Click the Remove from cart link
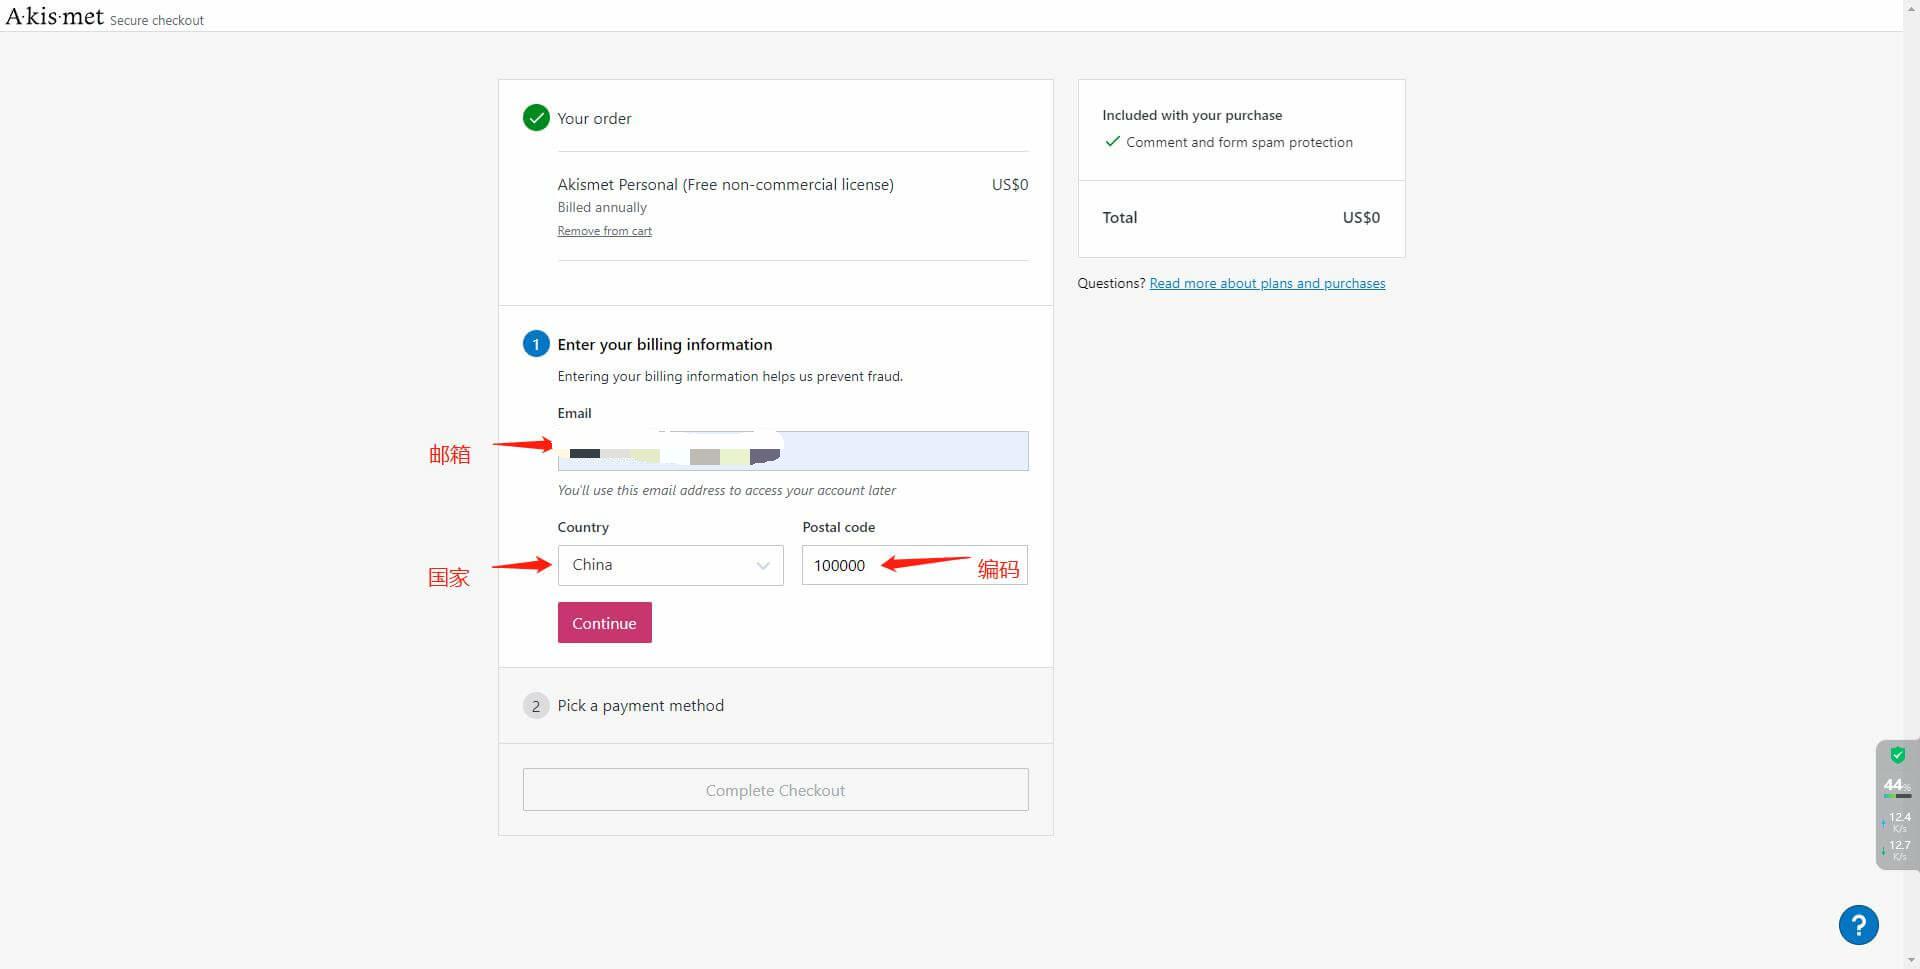This screenshot has height=969, width=1920. (x=604, y=231)
